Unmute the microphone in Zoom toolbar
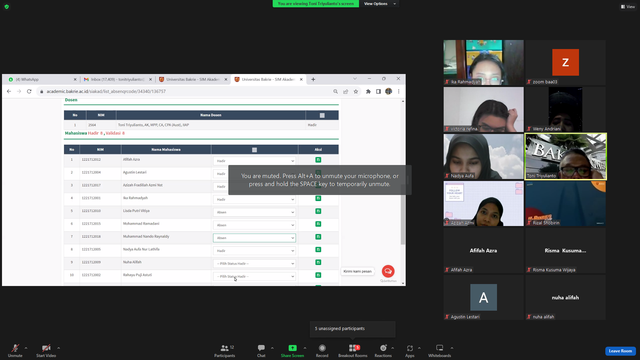This screenshot has width=640, height=360. [15, 350]
